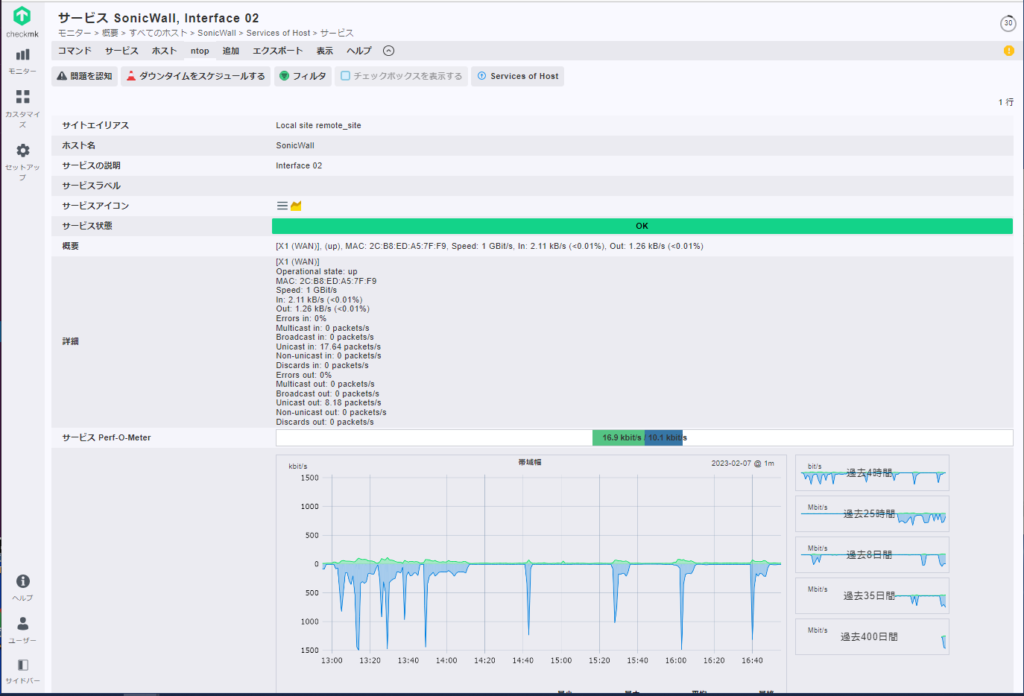The image size is (1024, 696).
Task: Click the Services of Host button
Action: pyautogui.click(x=518, y=76)
